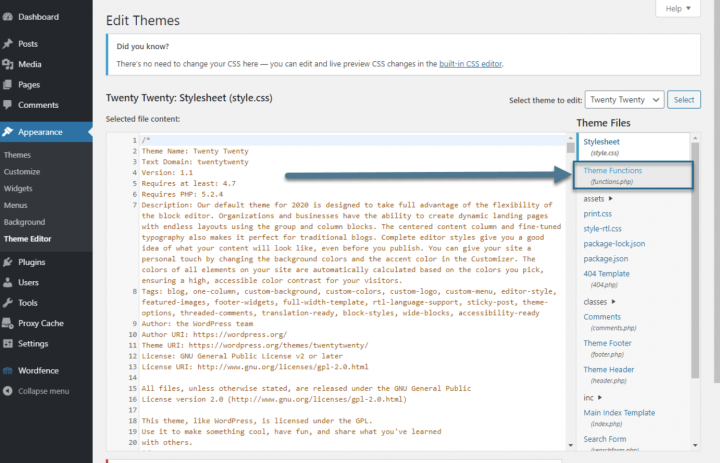The width and height of the screenshot is (720, 463).
Task: Open the Users menu
Action: [x=28, y=282]
